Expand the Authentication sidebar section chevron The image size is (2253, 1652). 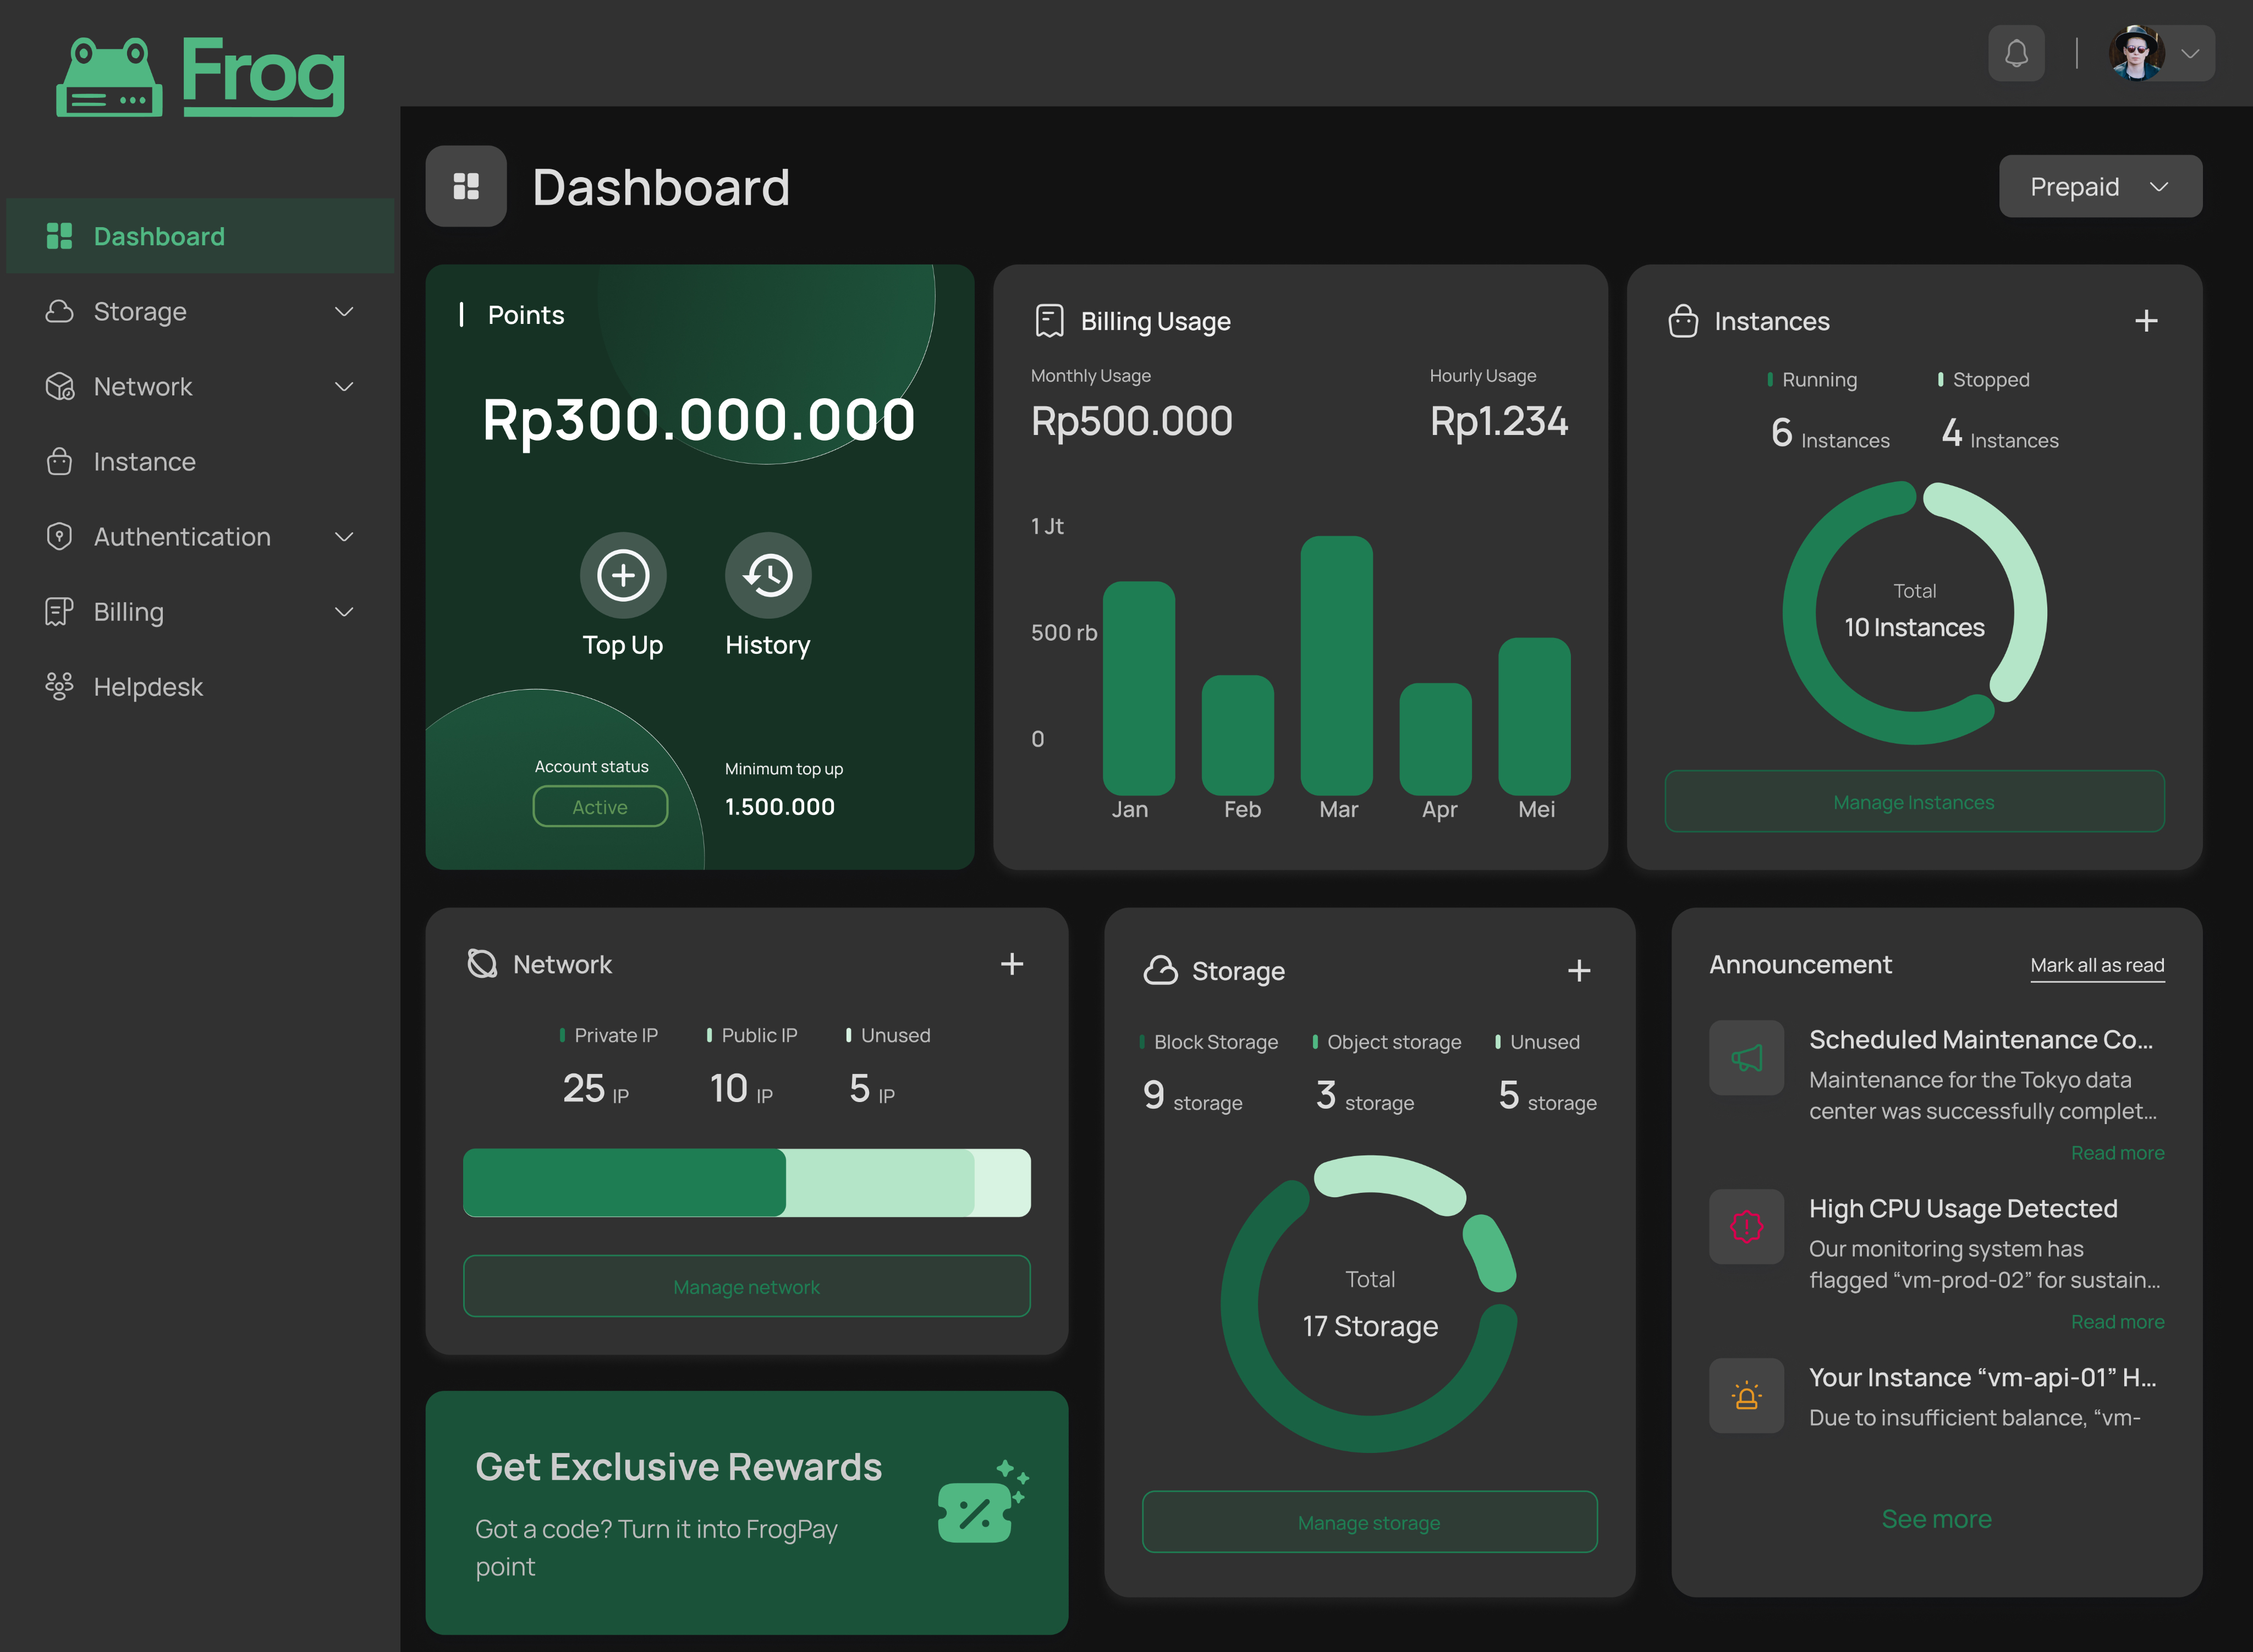(344, 537)
